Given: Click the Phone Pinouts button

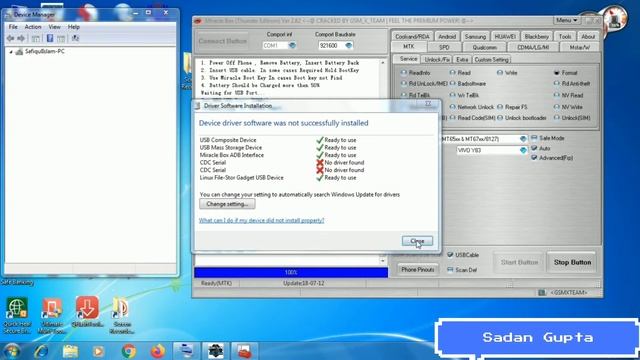Looking at the screenshot, I should point(417,269).
